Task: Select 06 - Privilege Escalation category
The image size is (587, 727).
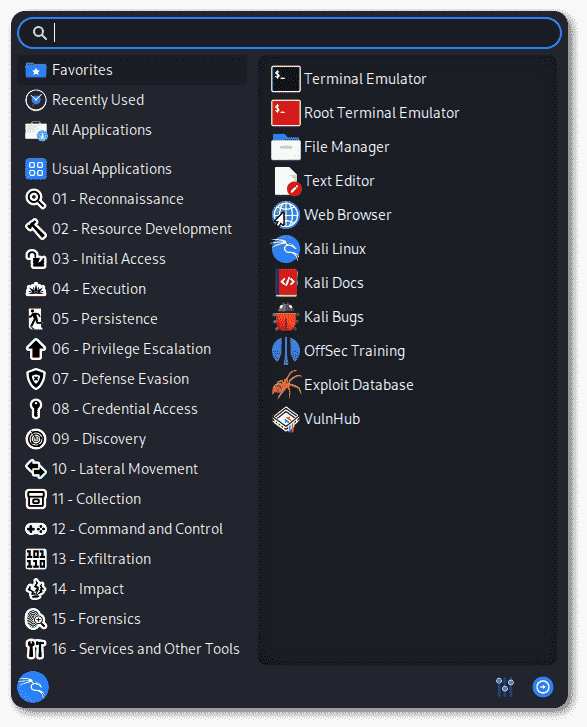Action: click(132, 349)
